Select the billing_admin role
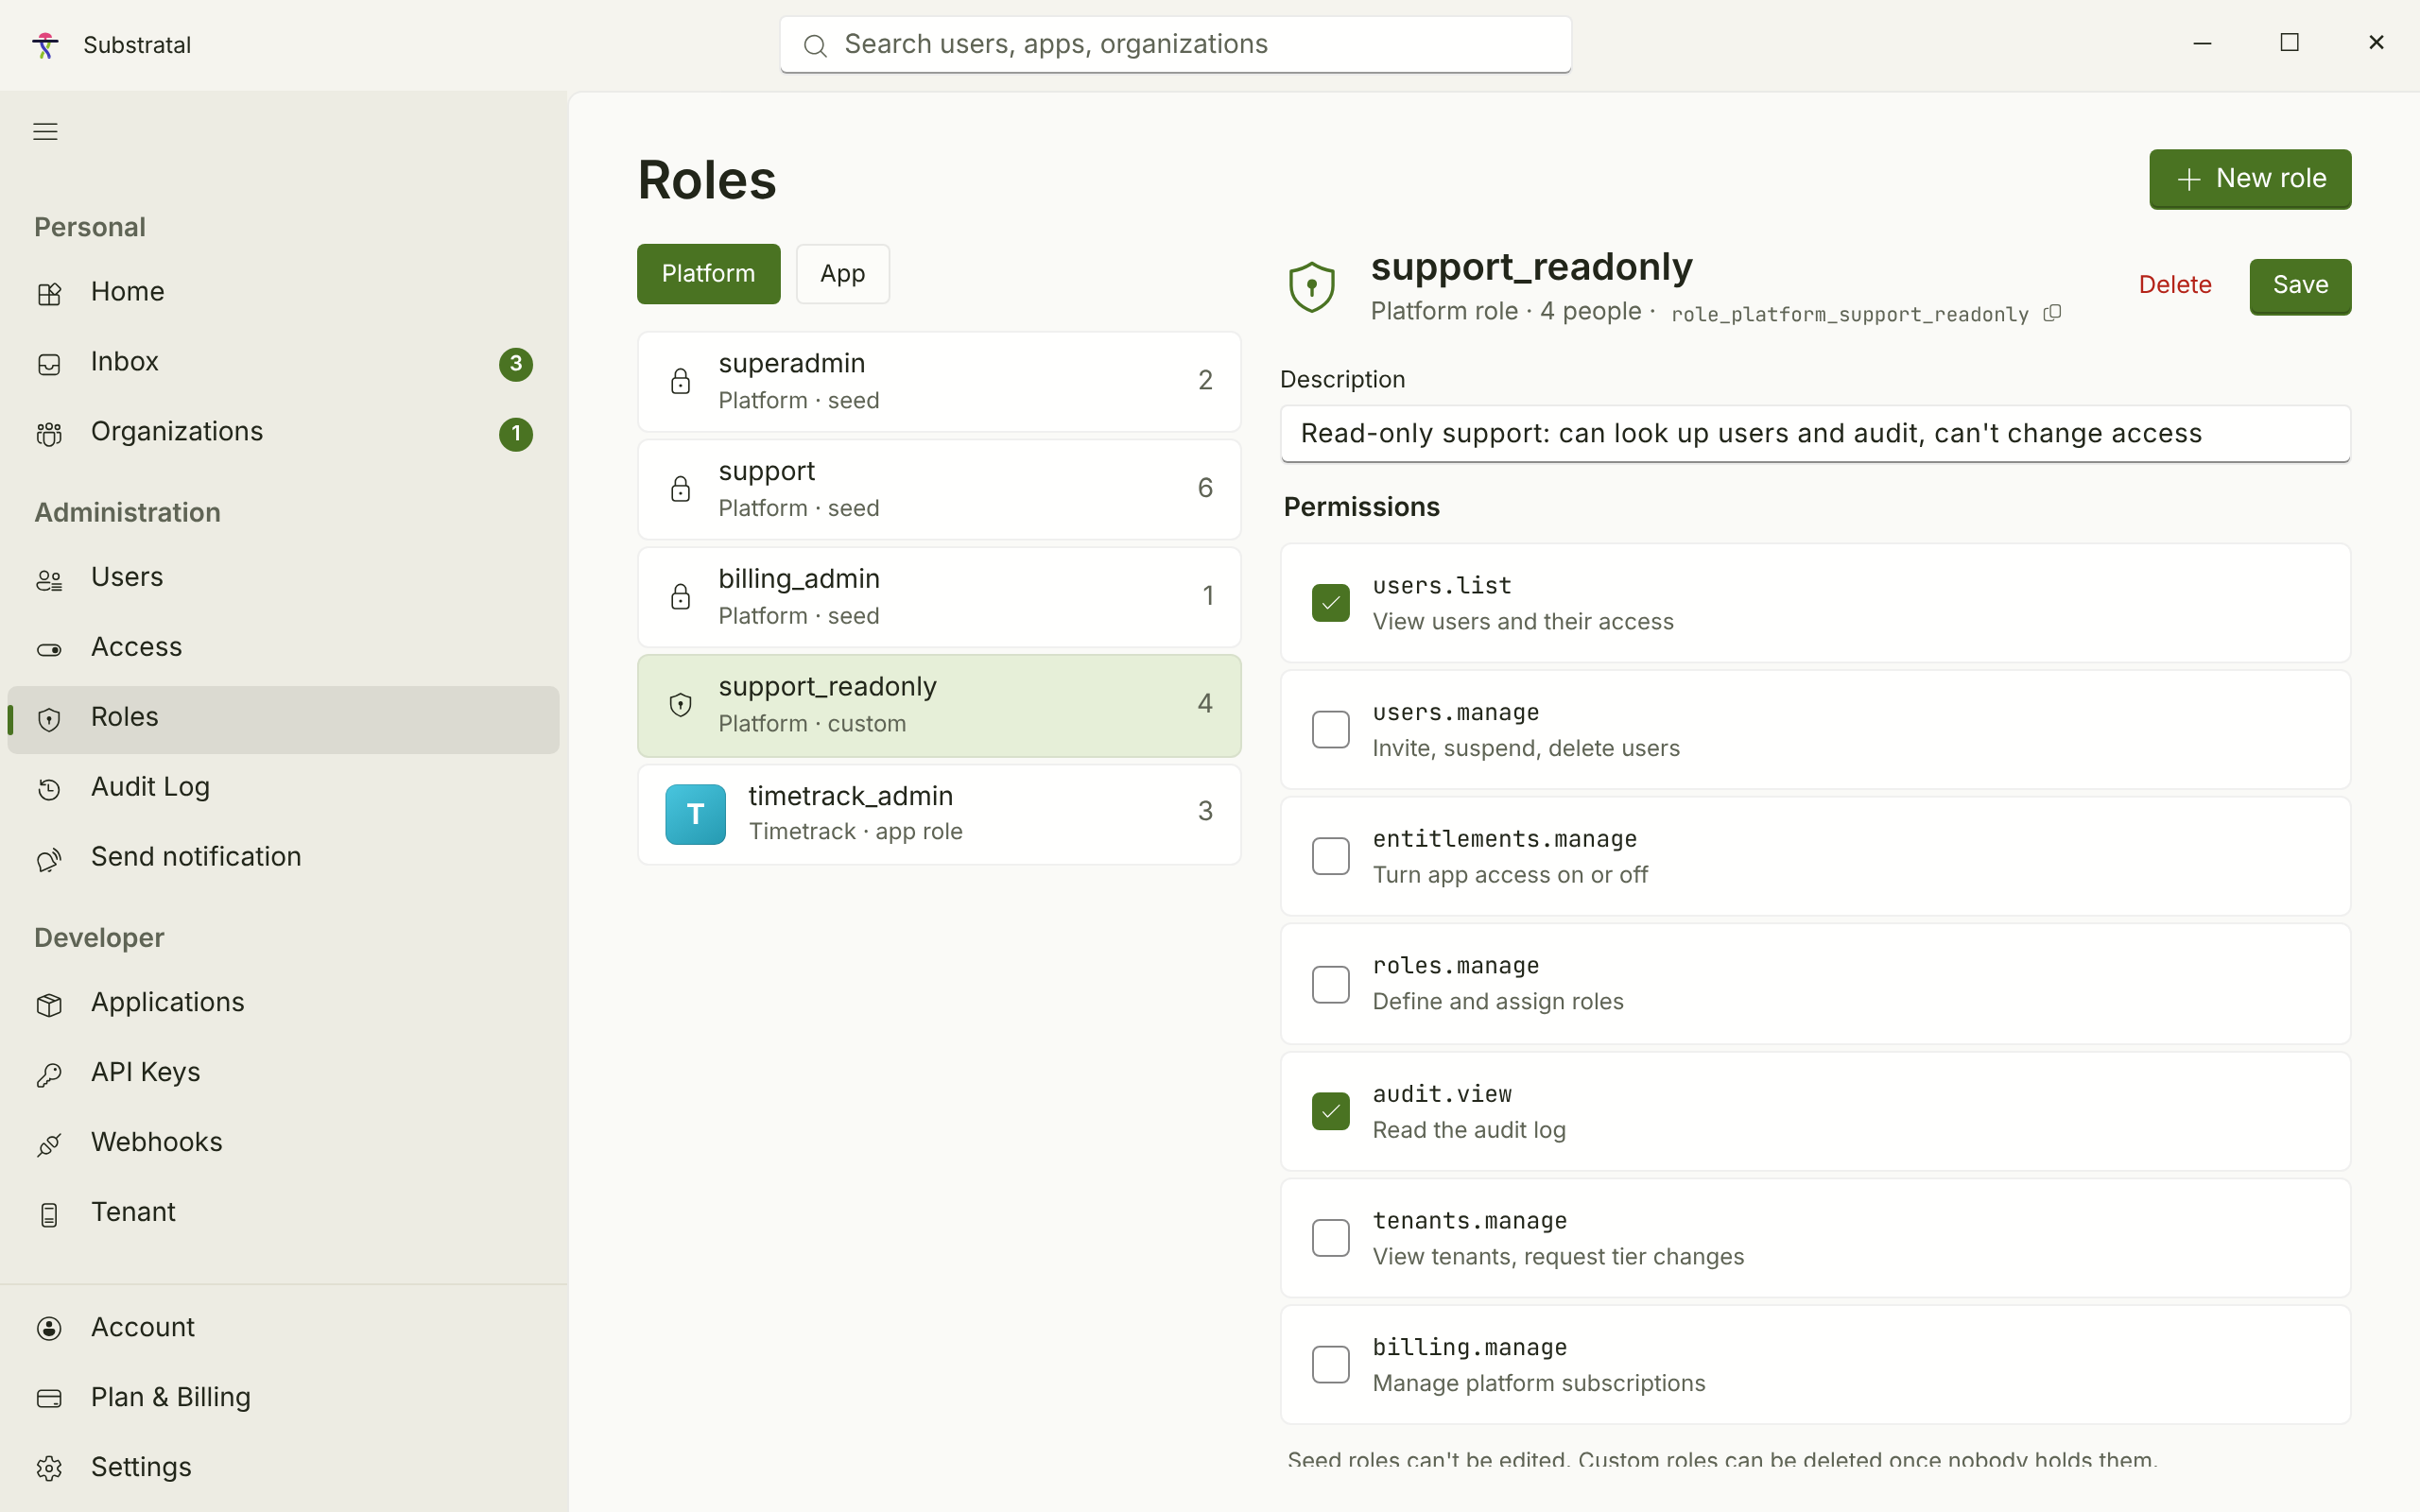This screenshot has height=1512, width=2420. click(x=939, y=597)
